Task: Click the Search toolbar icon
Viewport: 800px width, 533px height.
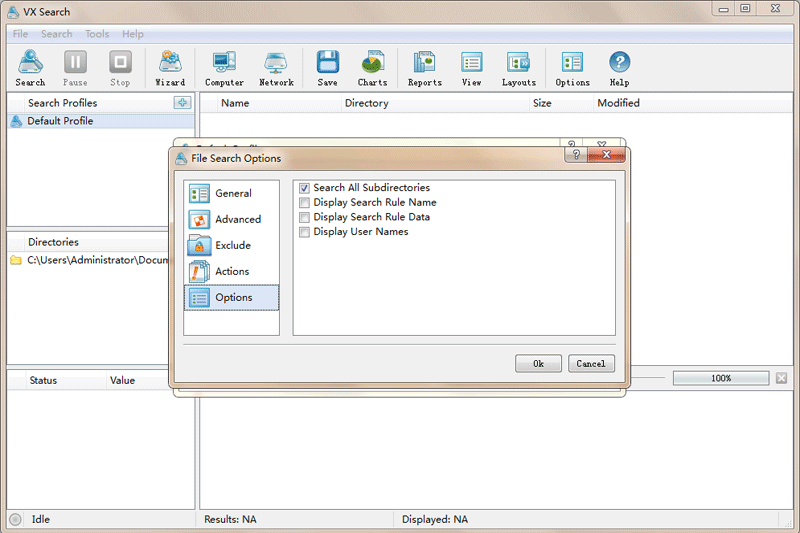Action: 30,68
